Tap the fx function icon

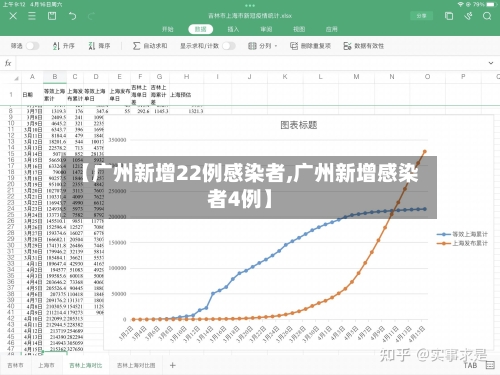pos(8,63)
